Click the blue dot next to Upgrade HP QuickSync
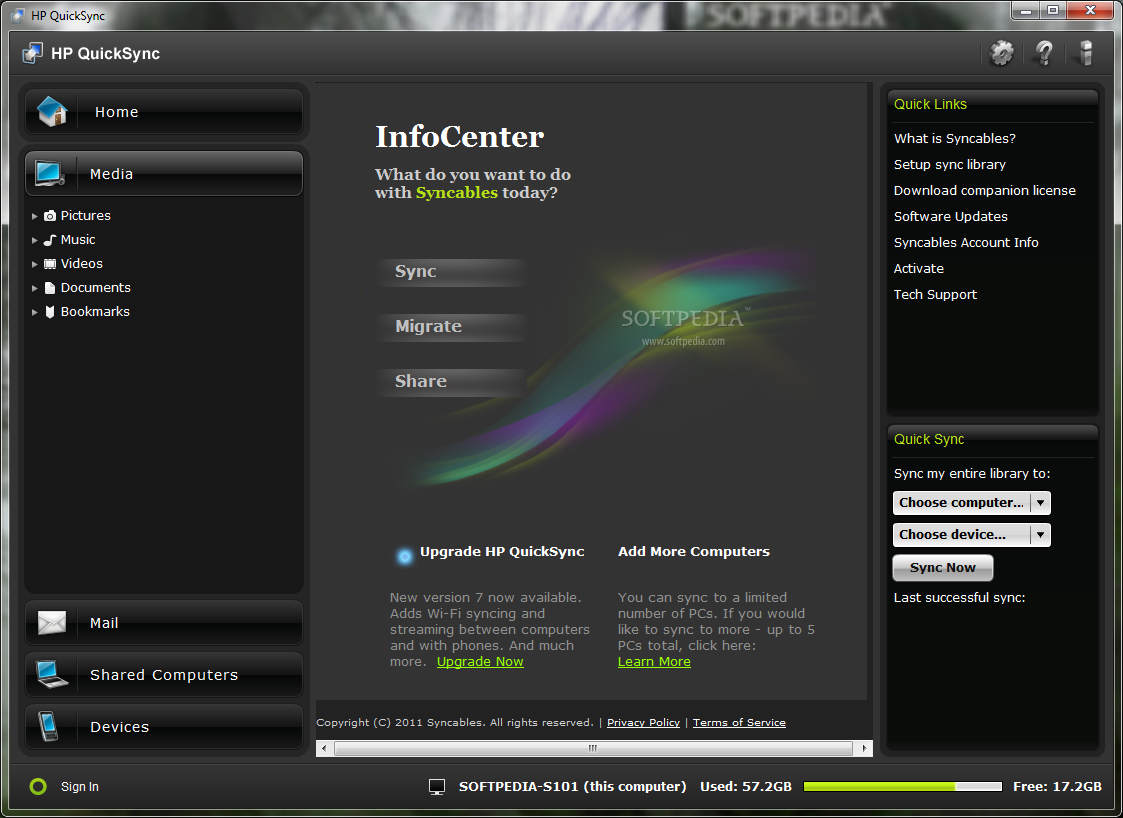This screenshot has height=818, width=1123. (x=405, y=556)
